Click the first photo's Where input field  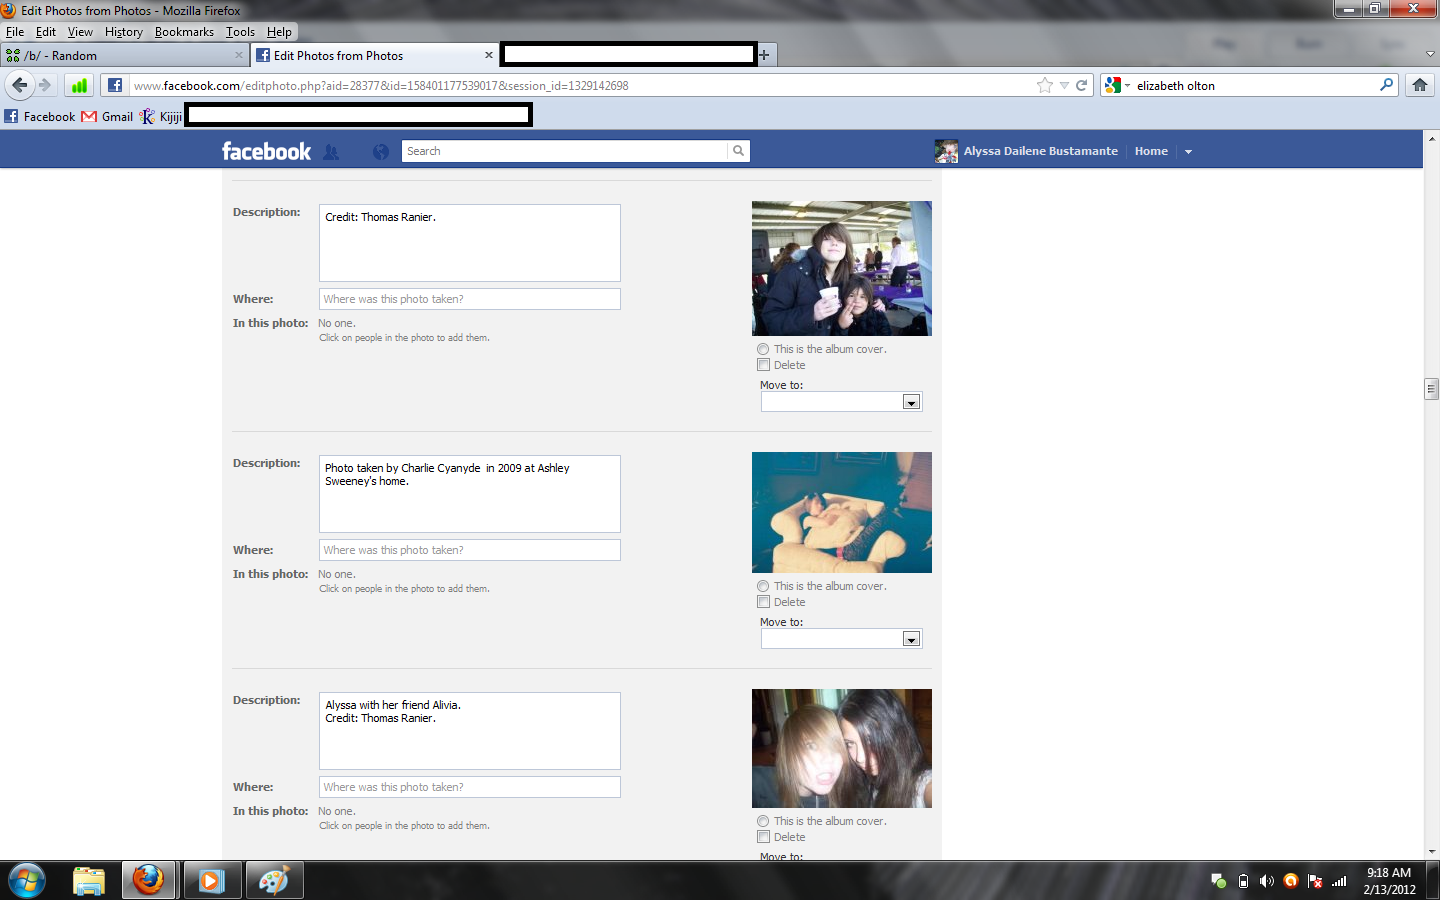469,299
